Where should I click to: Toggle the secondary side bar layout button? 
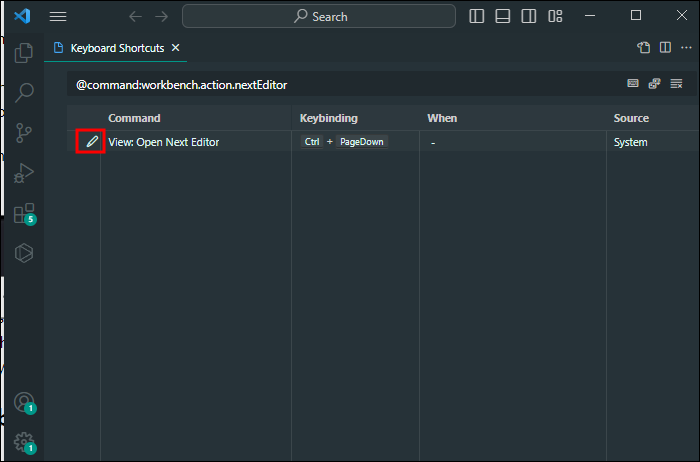(x=529, y=16)
